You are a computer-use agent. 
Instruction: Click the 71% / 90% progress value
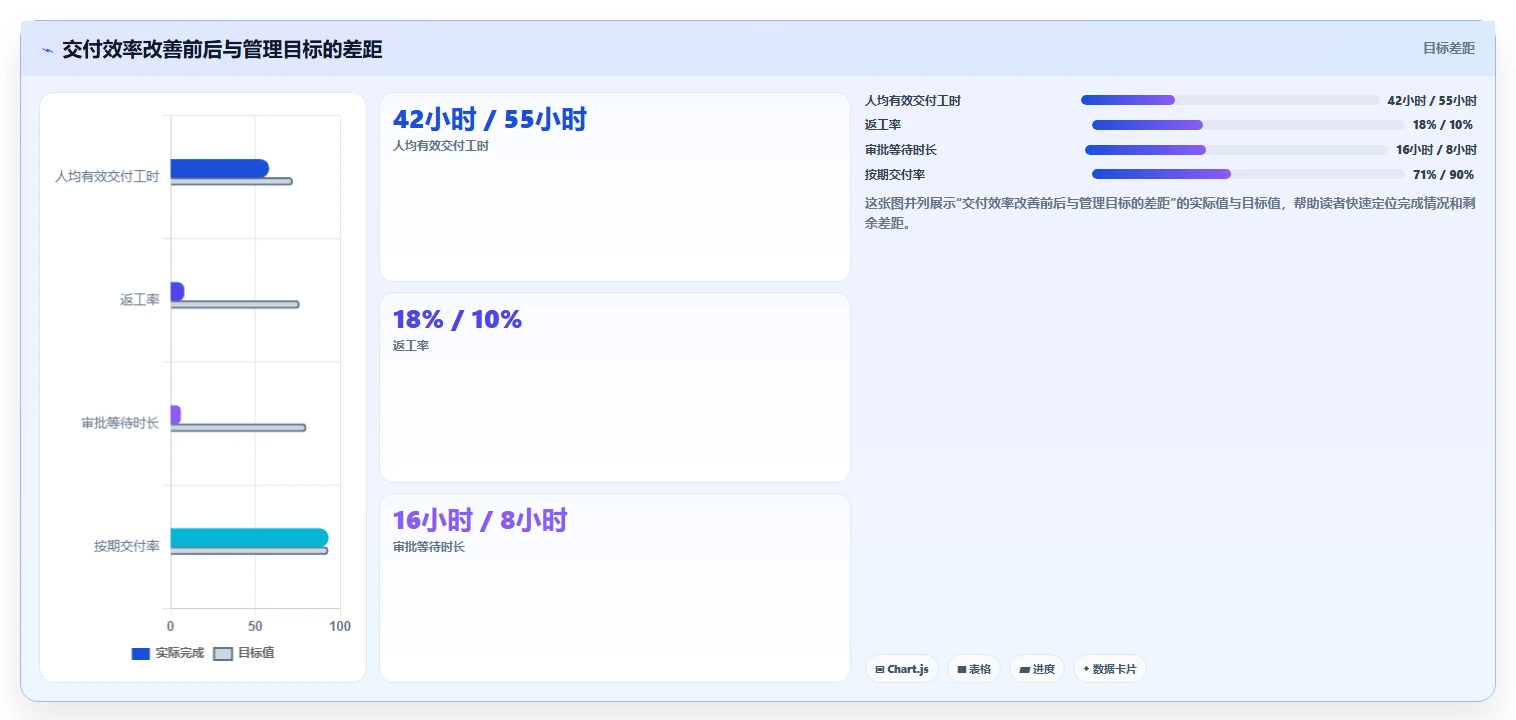[1443, 174]
